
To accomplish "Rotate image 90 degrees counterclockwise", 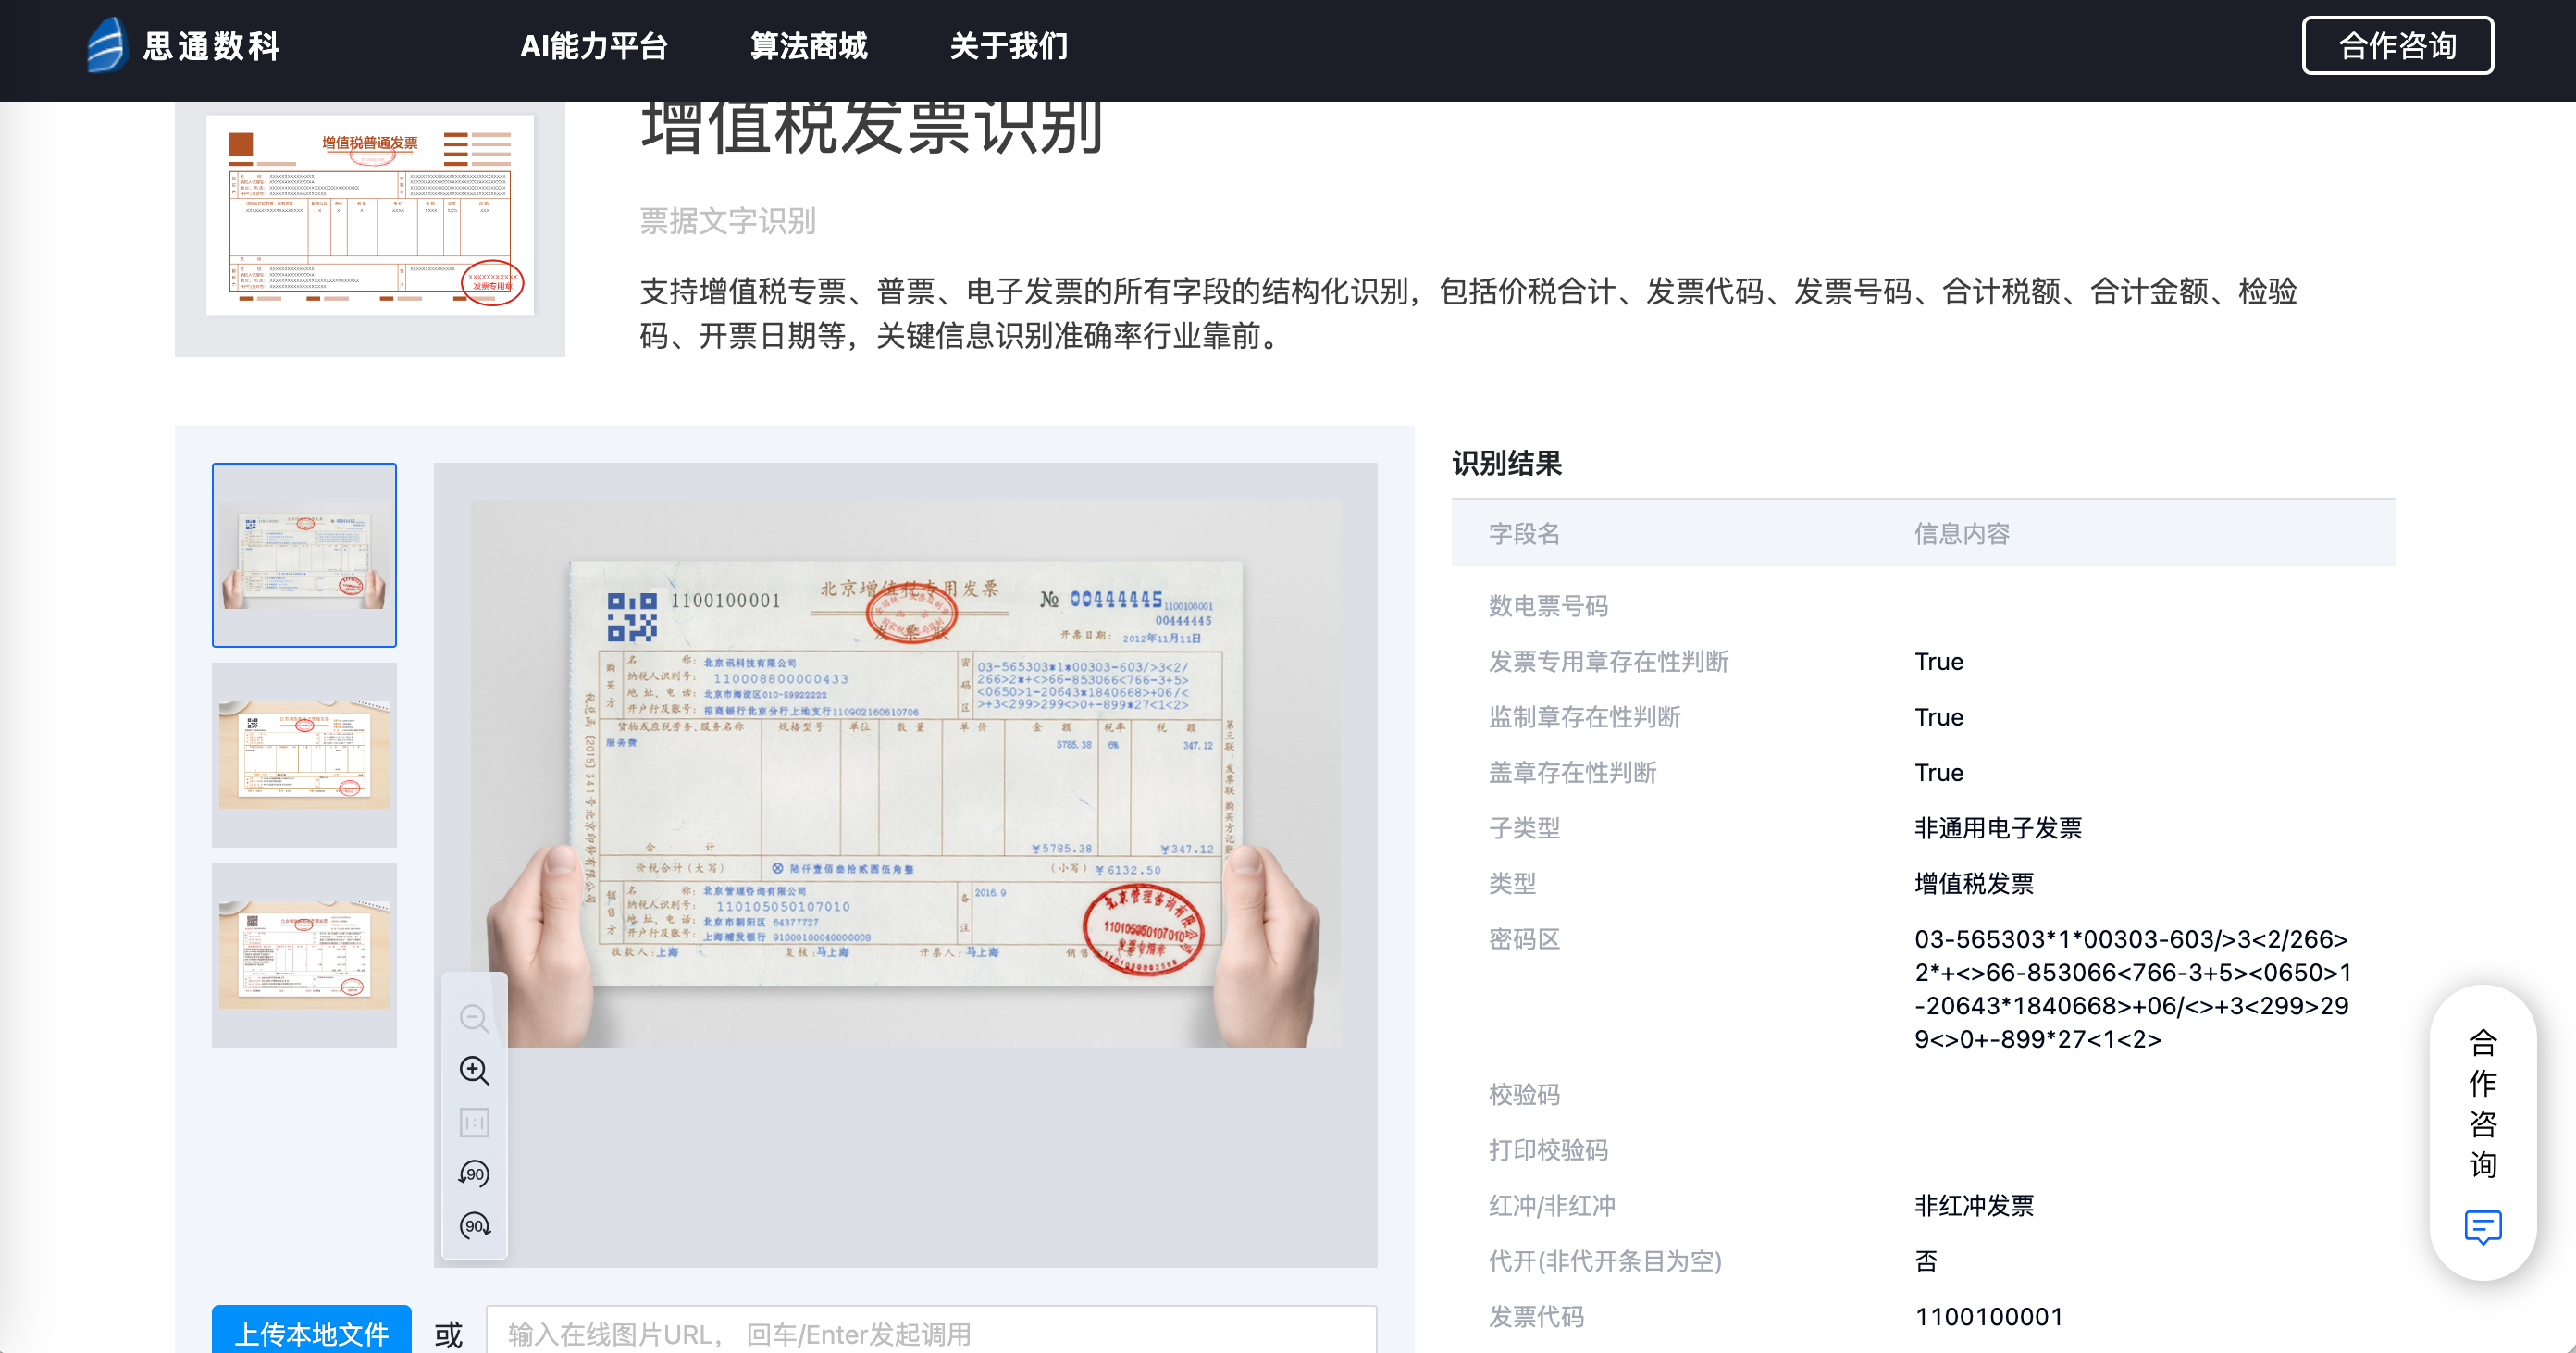I will pyautogui.click(x=474, y=1174).
